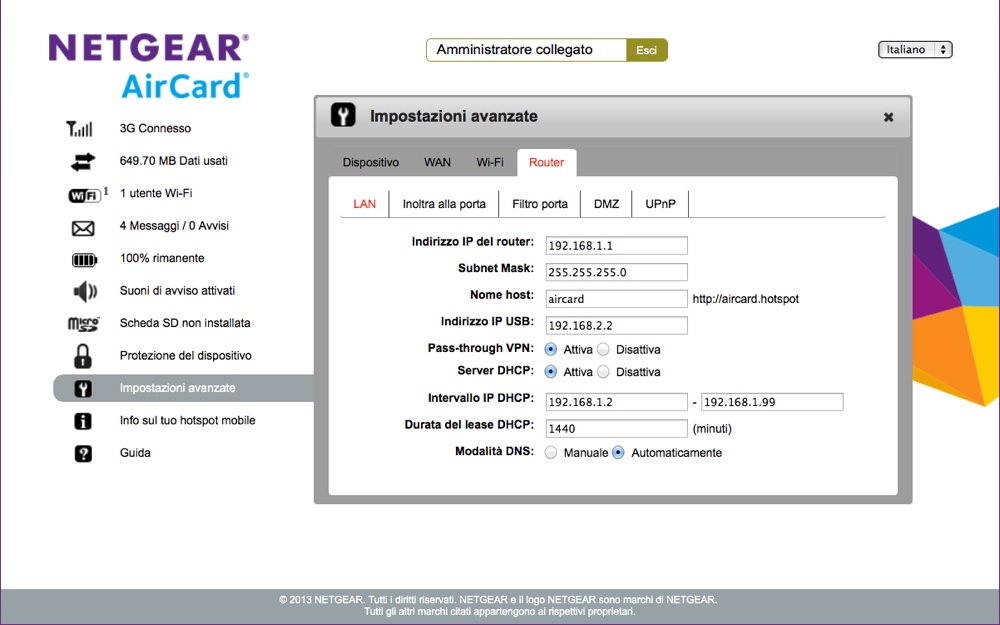Close the Impostazioni avanzate dialog
This screenshot has height=625, width=1000.
click(x=888, y=117)
